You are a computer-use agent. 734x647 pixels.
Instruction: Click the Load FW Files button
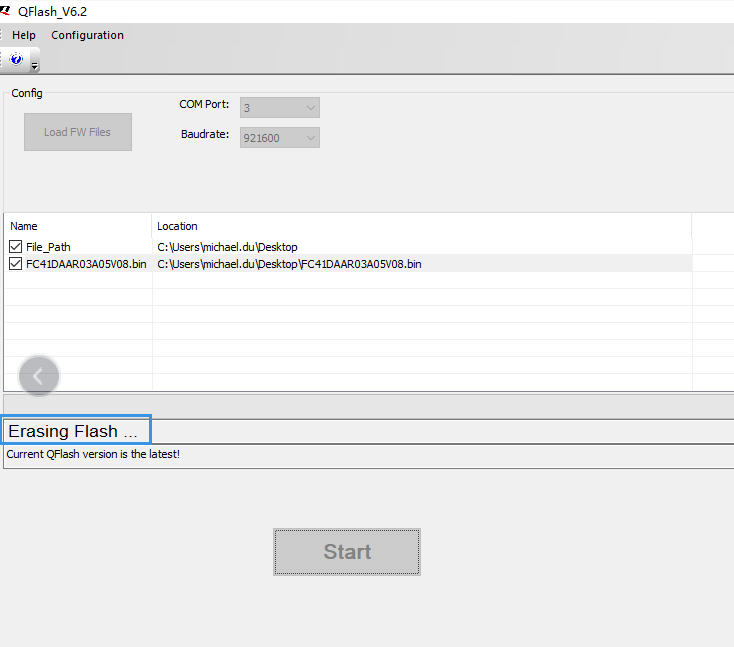[x=78, y=132]
